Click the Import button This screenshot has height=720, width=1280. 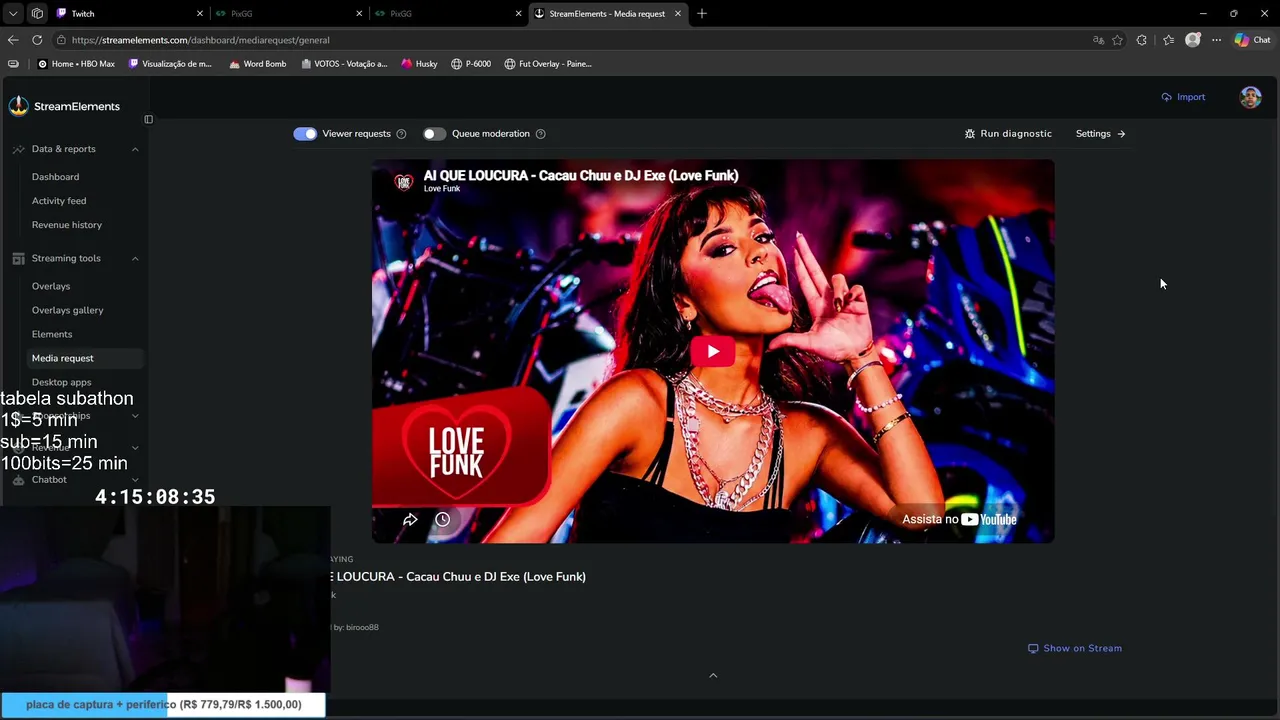(x=1183, y=97)
